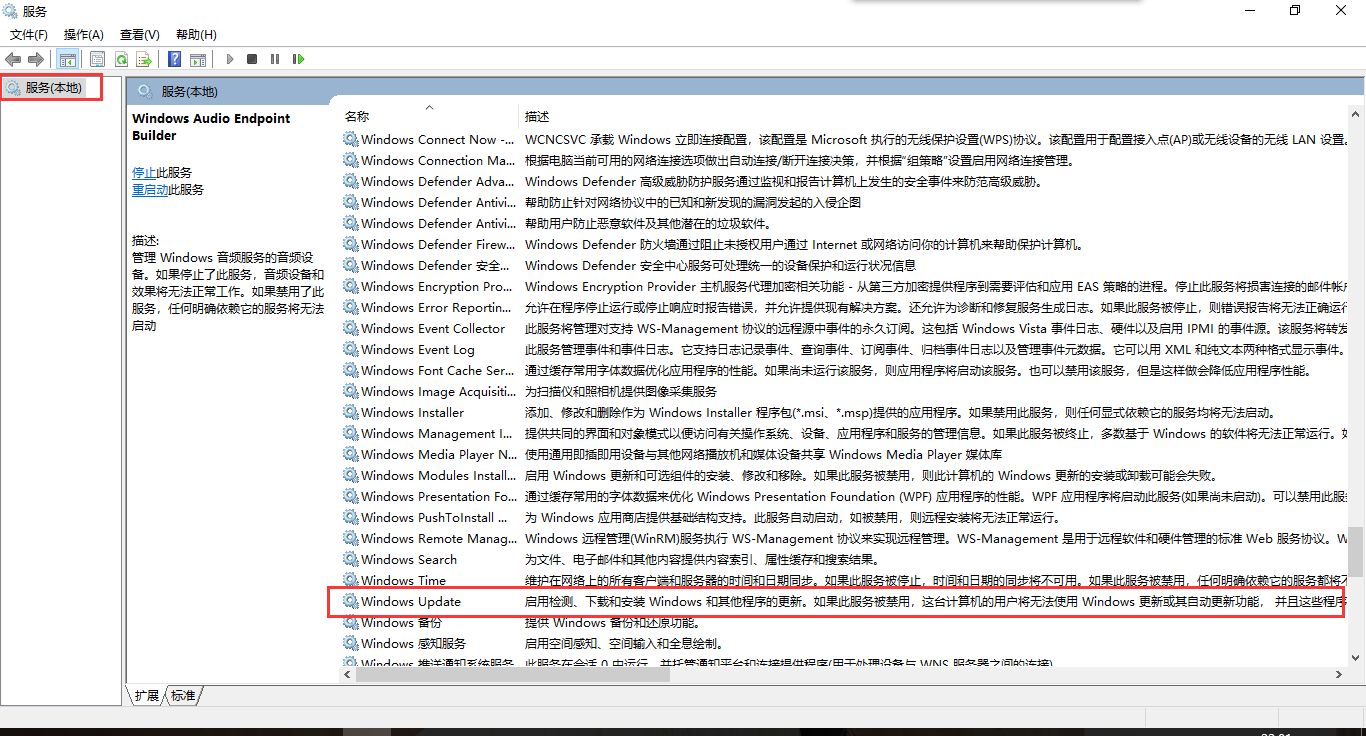Refresh the services list via toolbar icon
This screenshot has width=1366, height=736.
click(121, 59)
